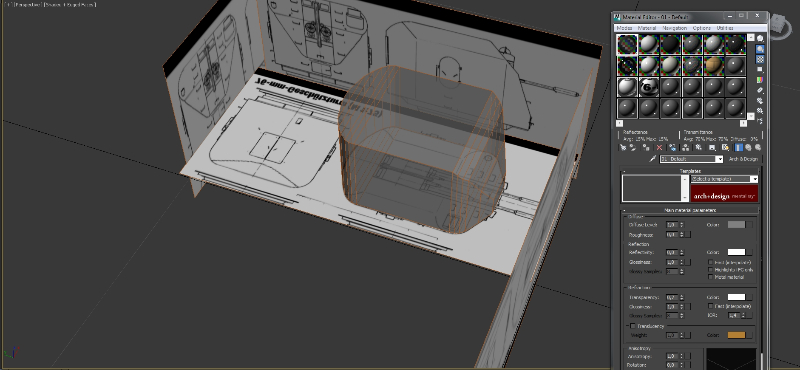The image size is (800, 370).
Task: Toggle checkered background icon for sample slots
Action: (x=760, y=59)
